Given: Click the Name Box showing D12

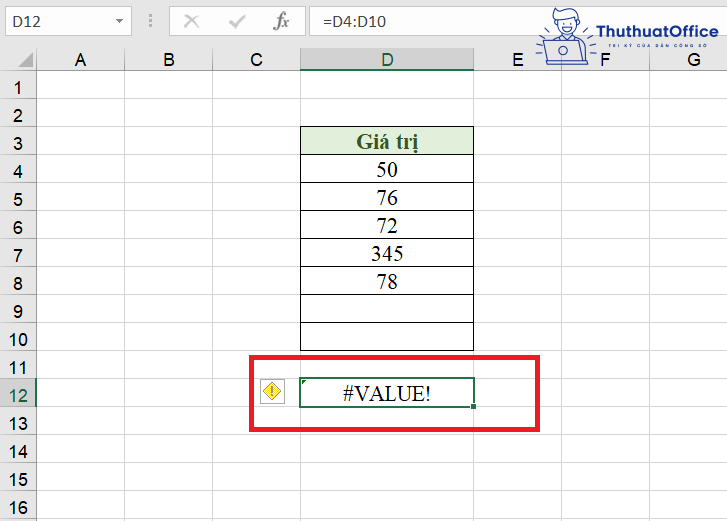Looking at the screenshot, I should 68,21.
